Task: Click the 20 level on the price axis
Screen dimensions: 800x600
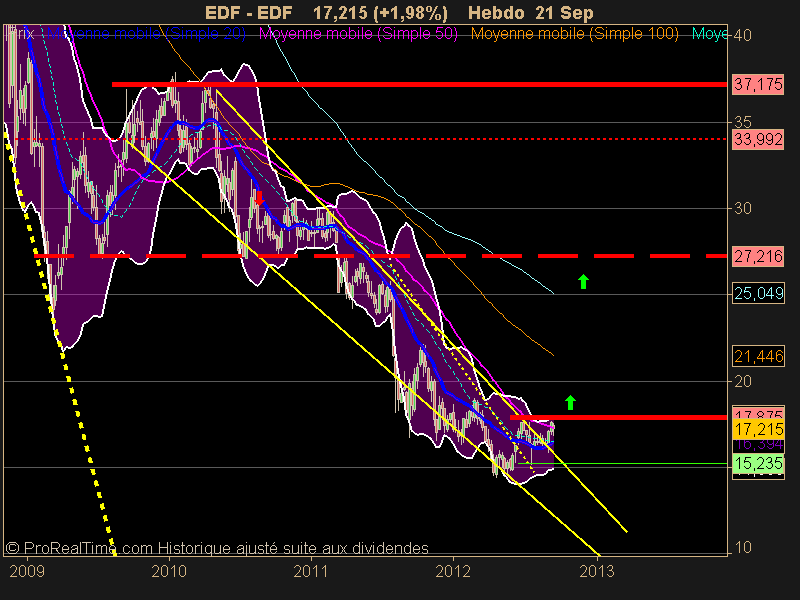Action: tap(742, 381)
